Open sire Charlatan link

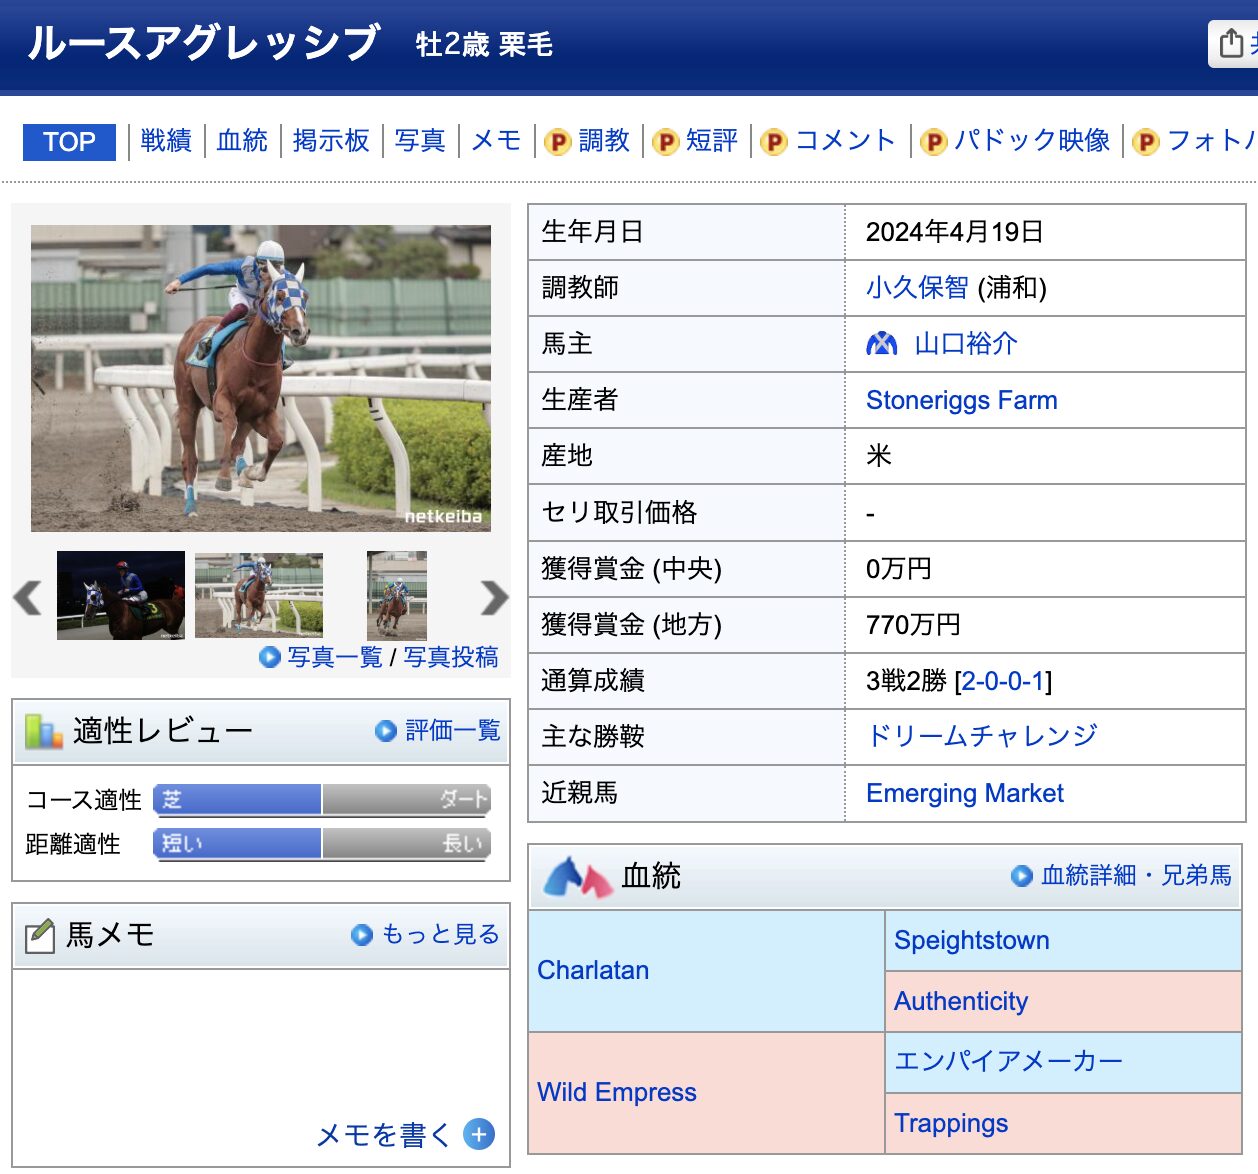[x=593, y=970]
